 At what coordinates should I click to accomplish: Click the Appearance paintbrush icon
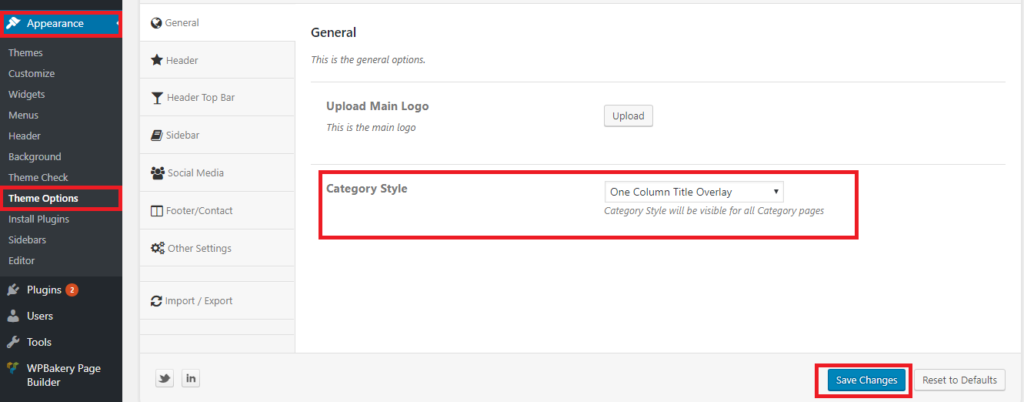tap(13, 23)
